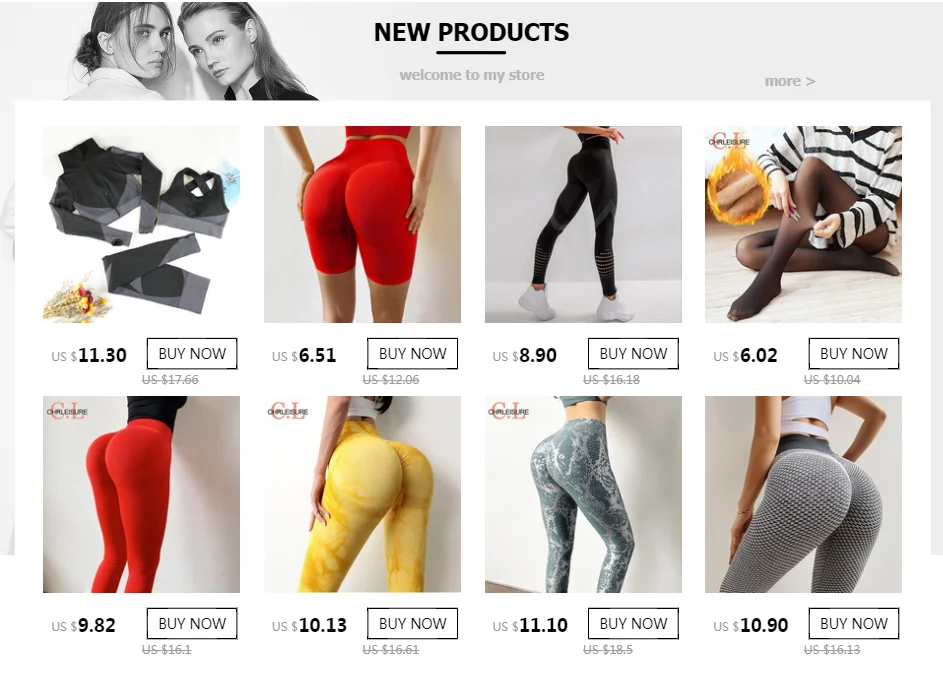
Task: Click BUY NOW for the $10.13 leggings
Action: tap(413, 623)
